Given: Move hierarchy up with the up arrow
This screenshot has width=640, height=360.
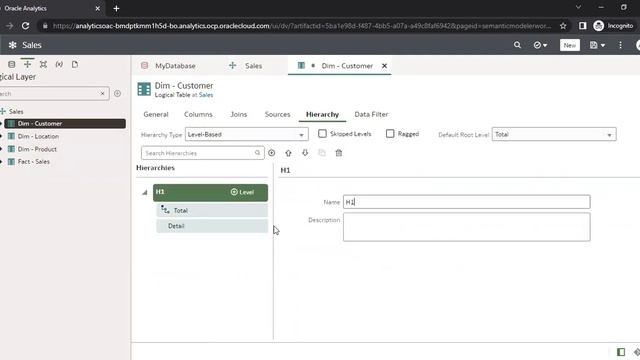Looking at the screenshot, I should pos(288,153).
